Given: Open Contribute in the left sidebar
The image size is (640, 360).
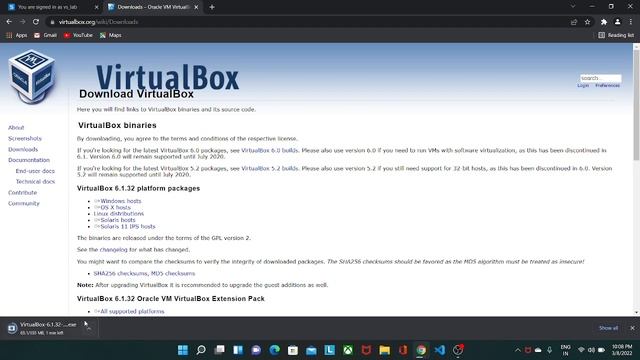Looking at the screenshot, I should tap(22, 193).
